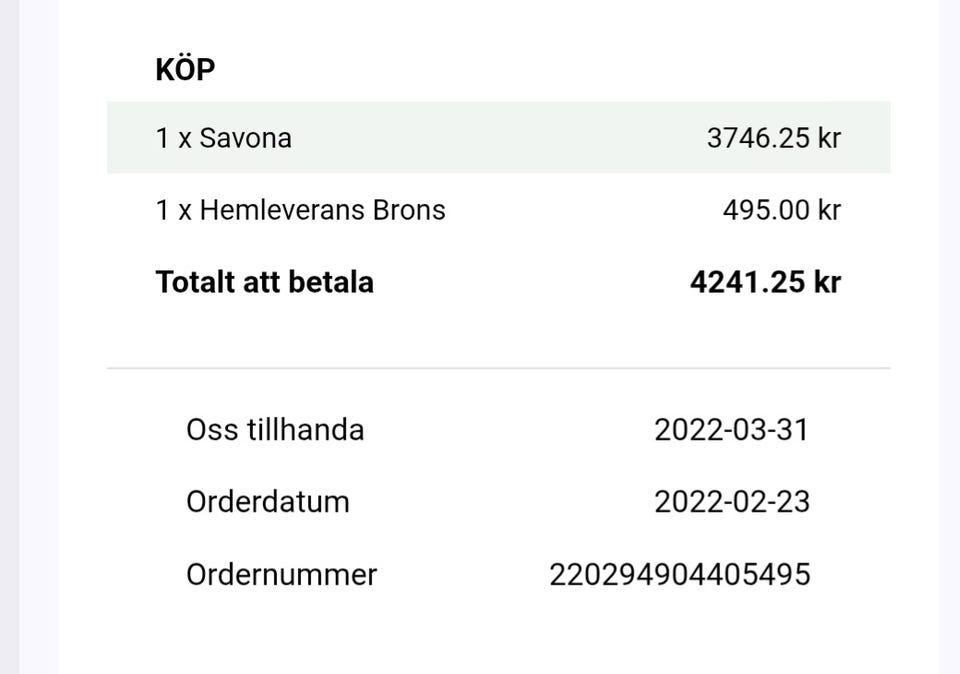
Task: Click the Ordernummer label
Action: click(281, 575)
